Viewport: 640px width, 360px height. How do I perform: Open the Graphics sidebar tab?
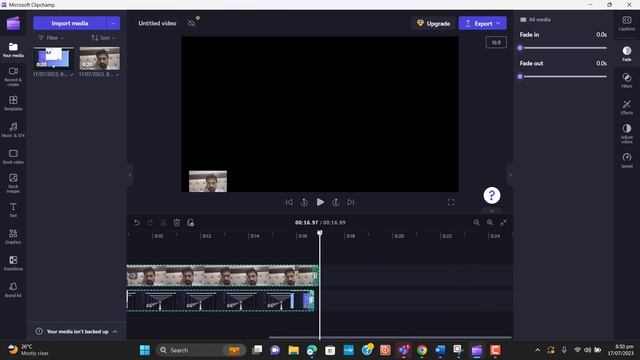[13, 236]
